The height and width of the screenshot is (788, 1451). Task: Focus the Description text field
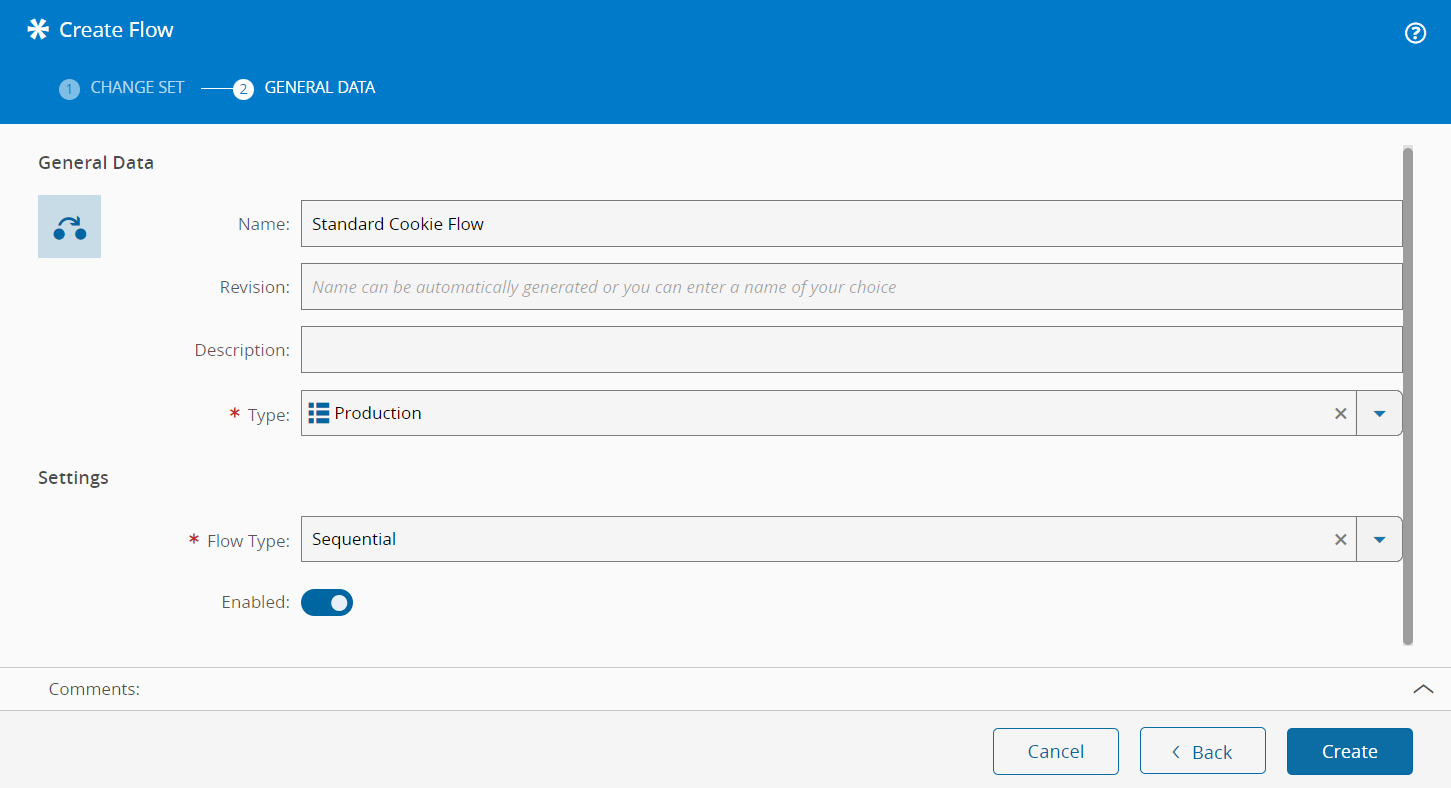pos(850,350)
